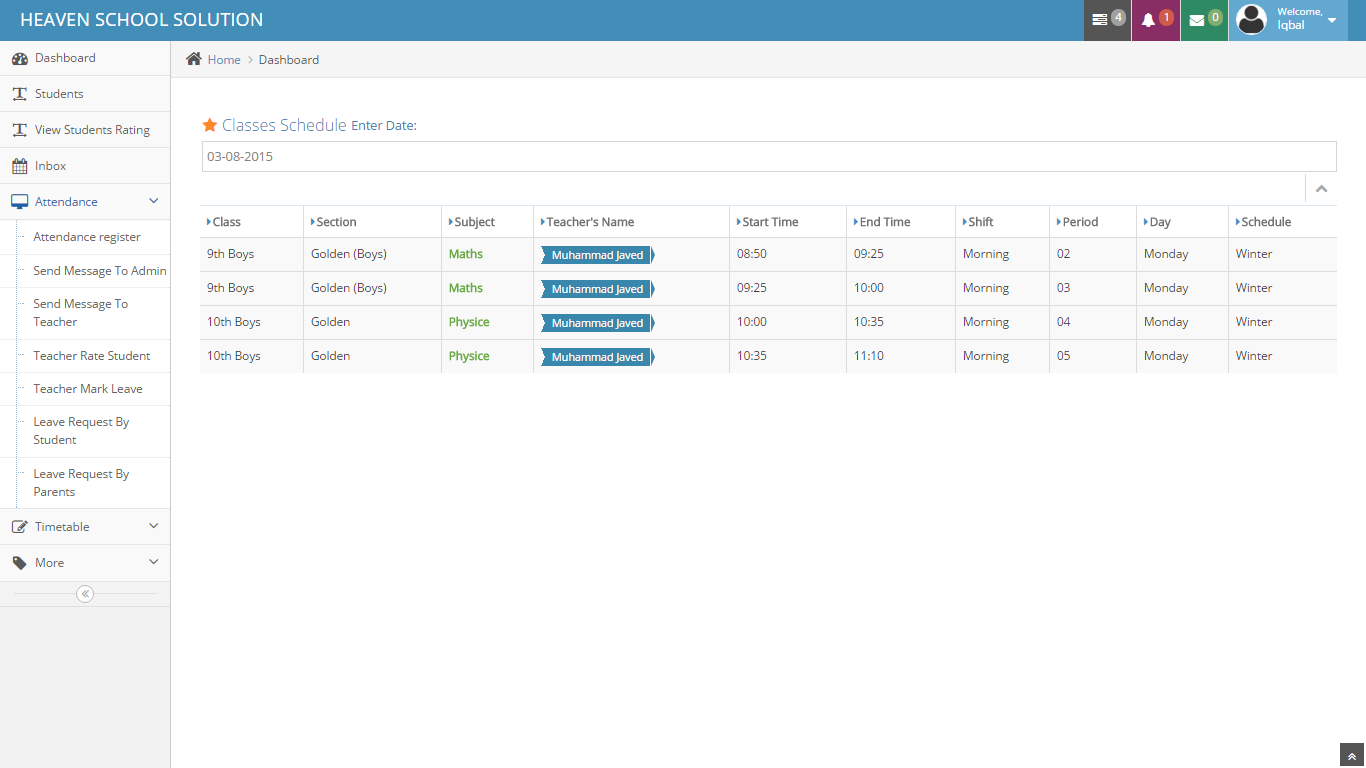Open View Students Rating menu item
Viewport: 1366px width, 768px height.
[x=92, y=130]
